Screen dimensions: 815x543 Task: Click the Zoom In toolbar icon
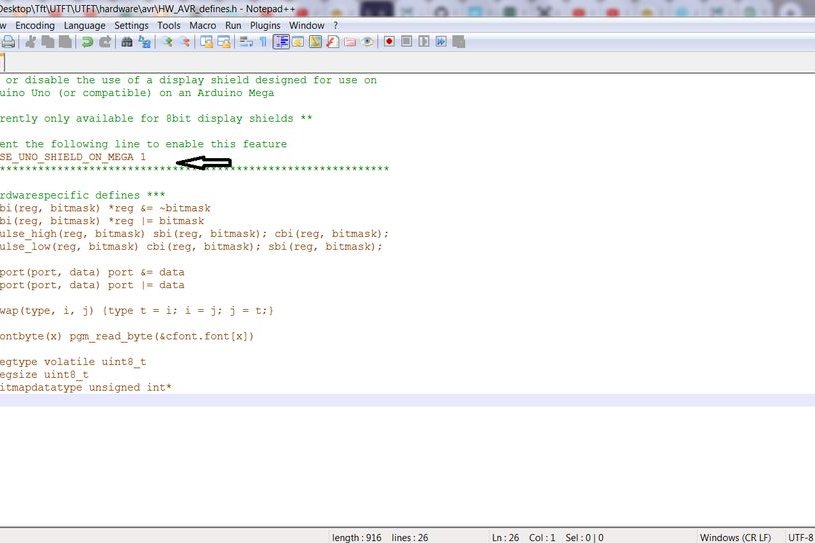coord(167,42)
